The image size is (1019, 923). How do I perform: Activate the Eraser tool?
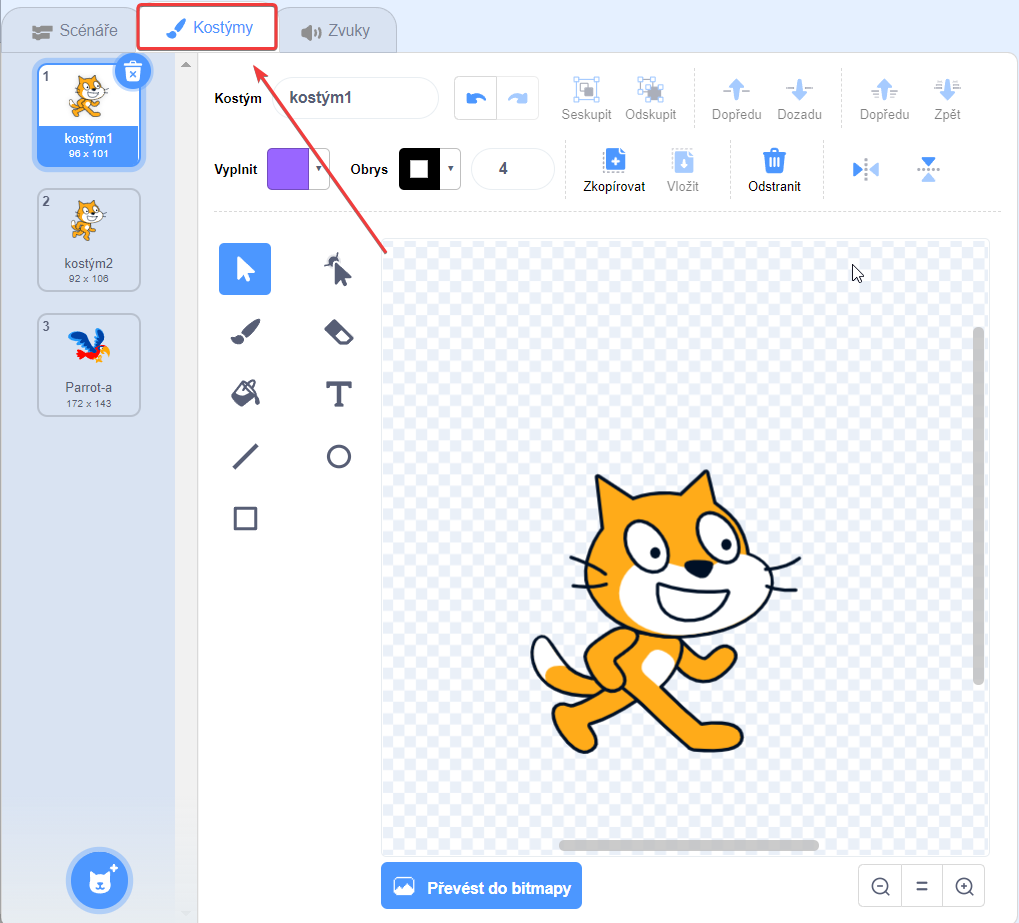click(338, 331)
